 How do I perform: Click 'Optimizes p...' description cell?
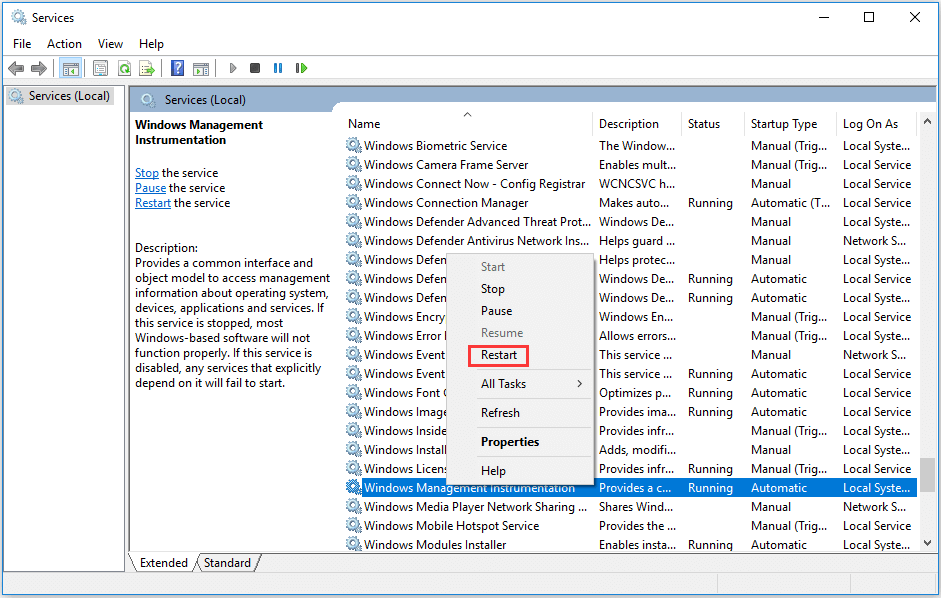click(x=635, y=393)
